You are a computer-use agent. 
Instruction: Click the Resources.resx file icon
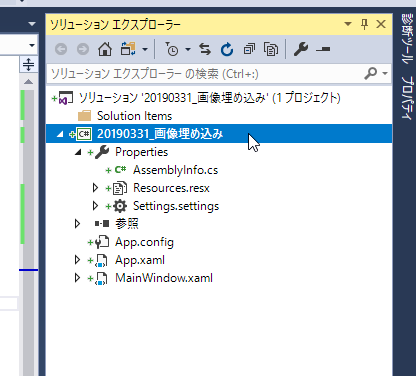pyautogui.click(x=120, y=188)
